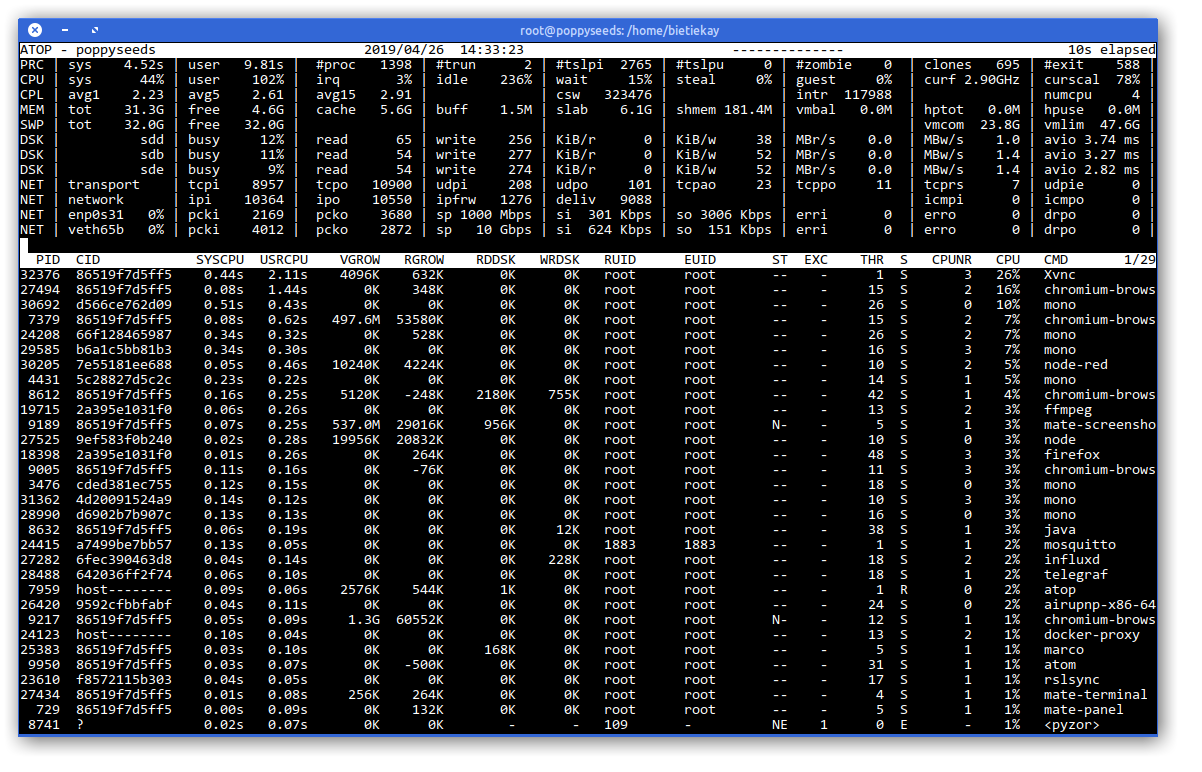Select the rslsync process row
Viewport: 1202px width, 772px height.
[x=588, y=680]
